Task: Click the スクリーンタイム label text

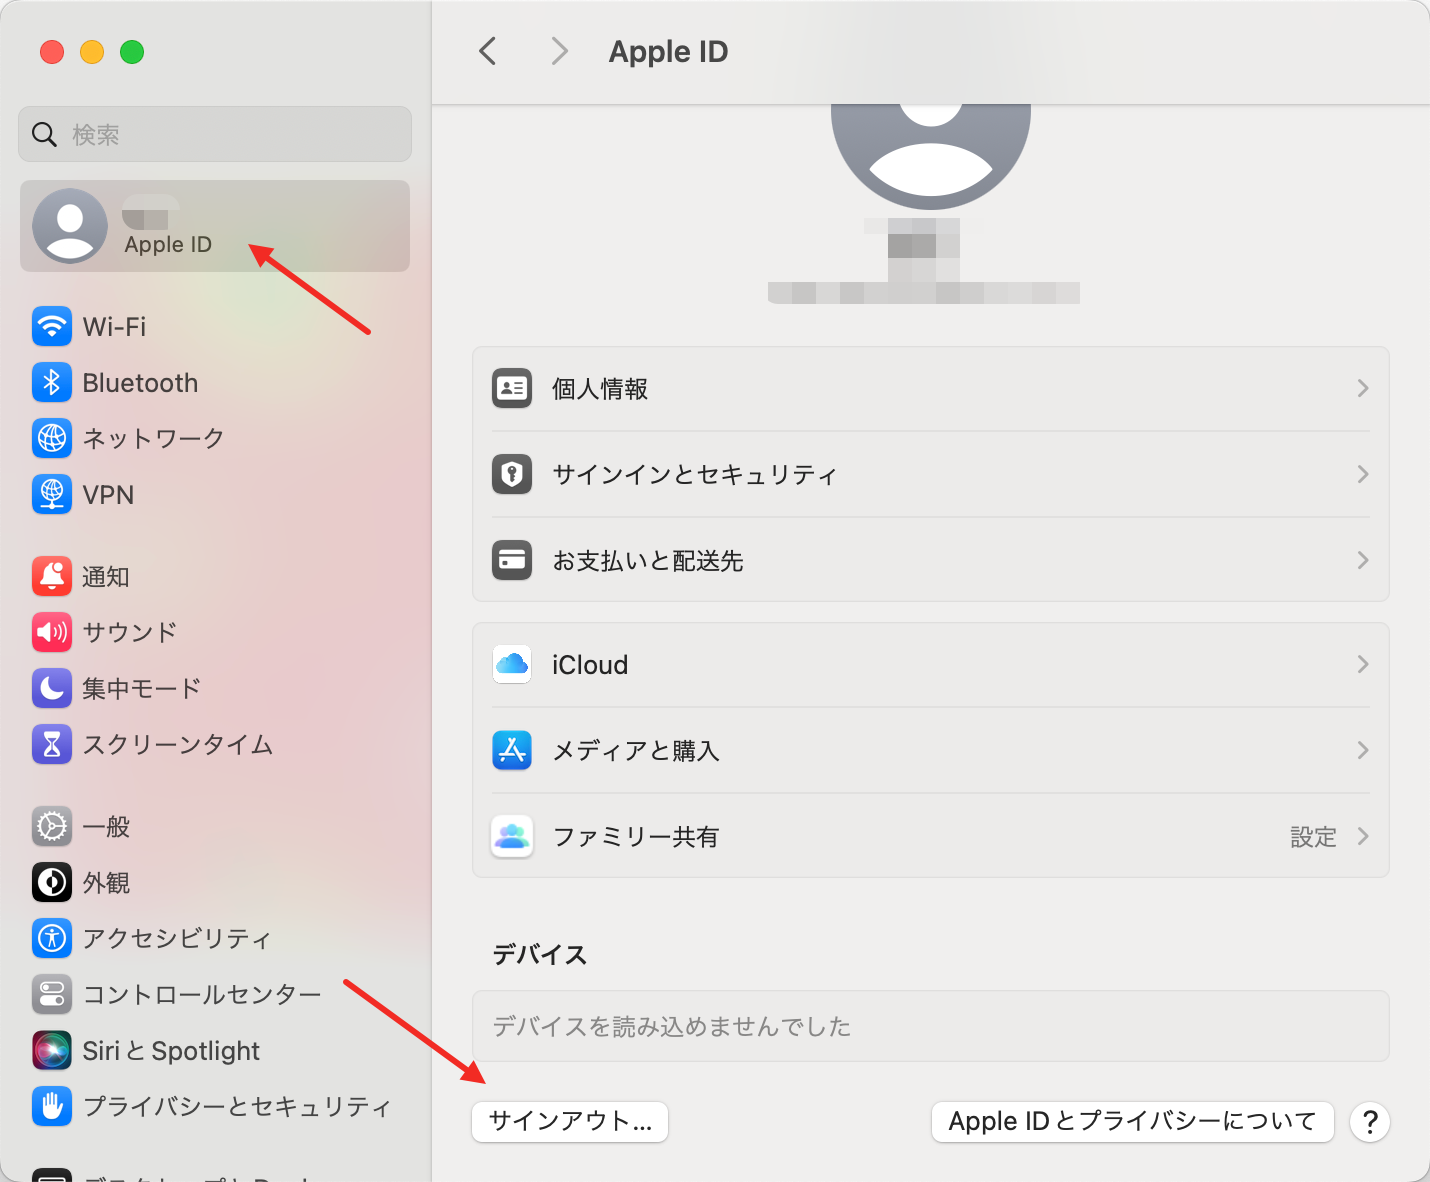Action: [178, 744]
